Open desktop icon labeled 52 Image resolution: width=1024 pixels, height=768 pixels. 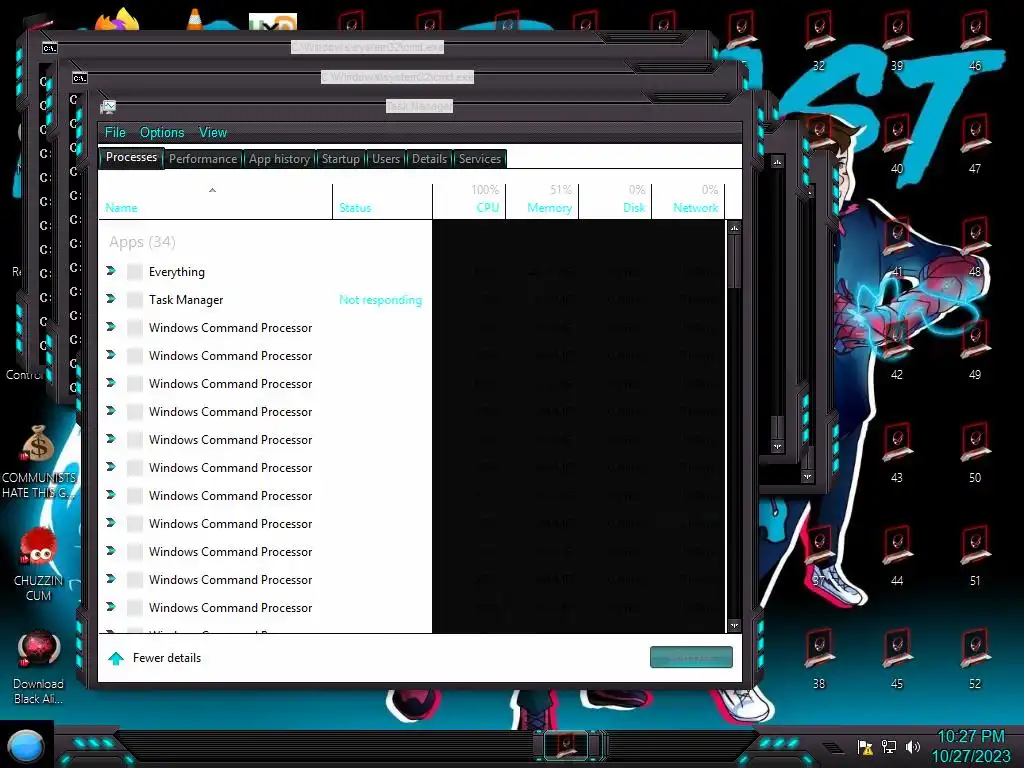coord(975,658)
